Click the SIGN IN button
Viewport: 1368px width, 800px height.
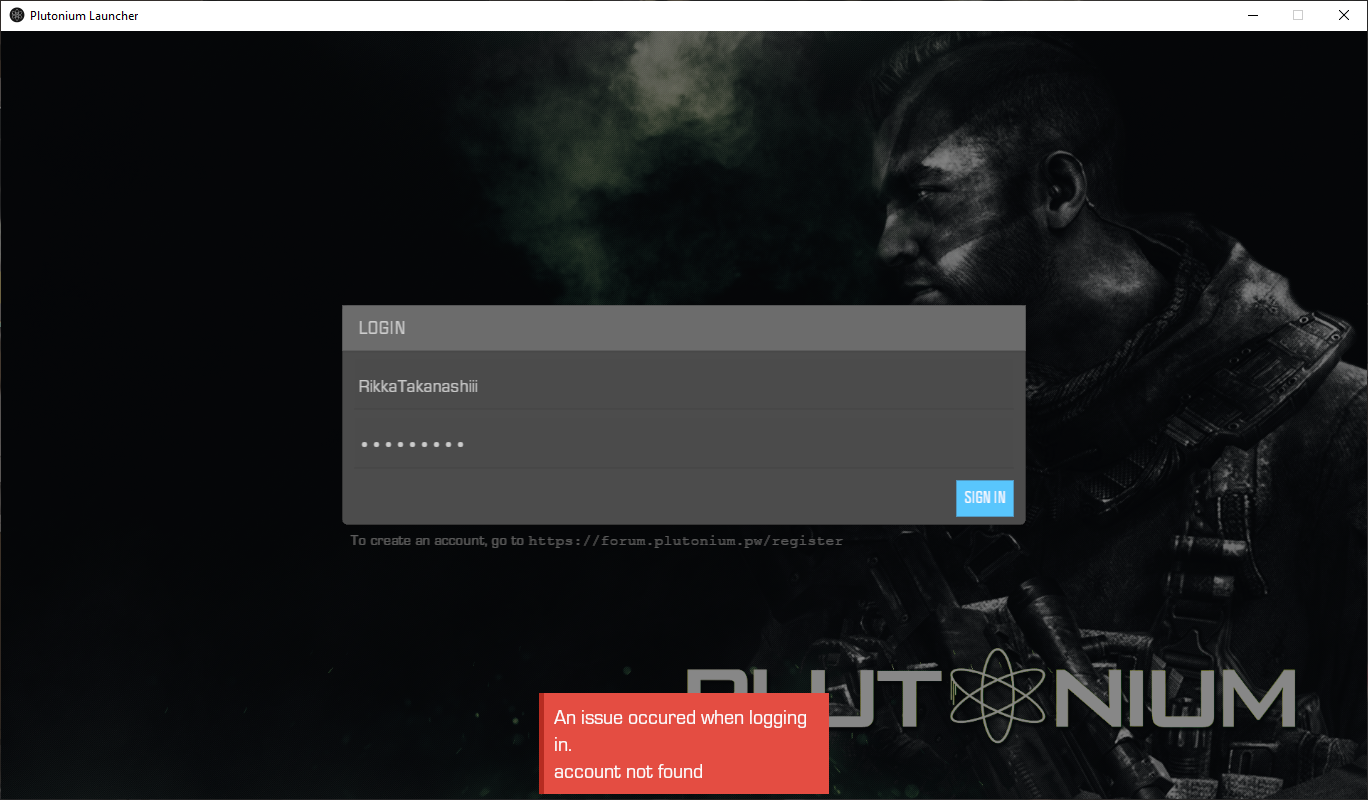pyautogui.click(x=984, y=498)
